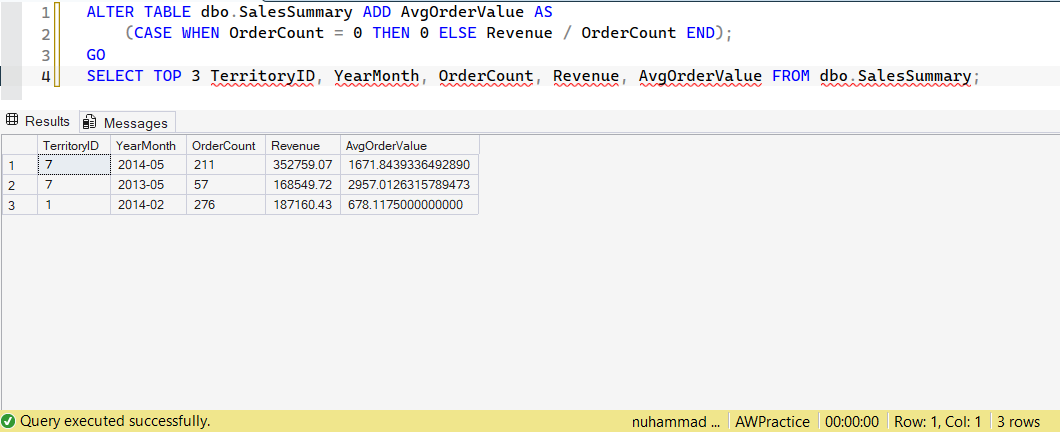Screen dimensions: 1060x432
Task: Click the GO keyword on line 3
Action: tap(96, 55)
